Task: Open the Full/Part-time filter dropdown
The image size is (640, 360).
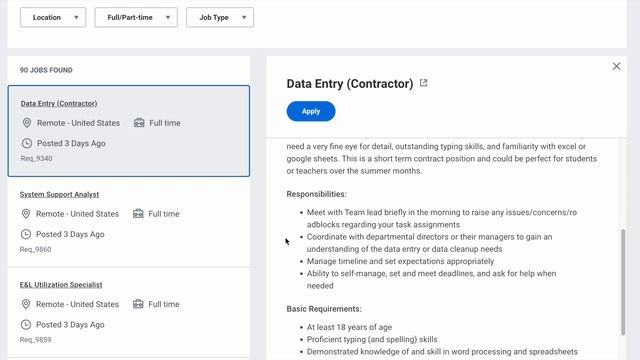Action: pyautogui.click(x=136, y=18)
